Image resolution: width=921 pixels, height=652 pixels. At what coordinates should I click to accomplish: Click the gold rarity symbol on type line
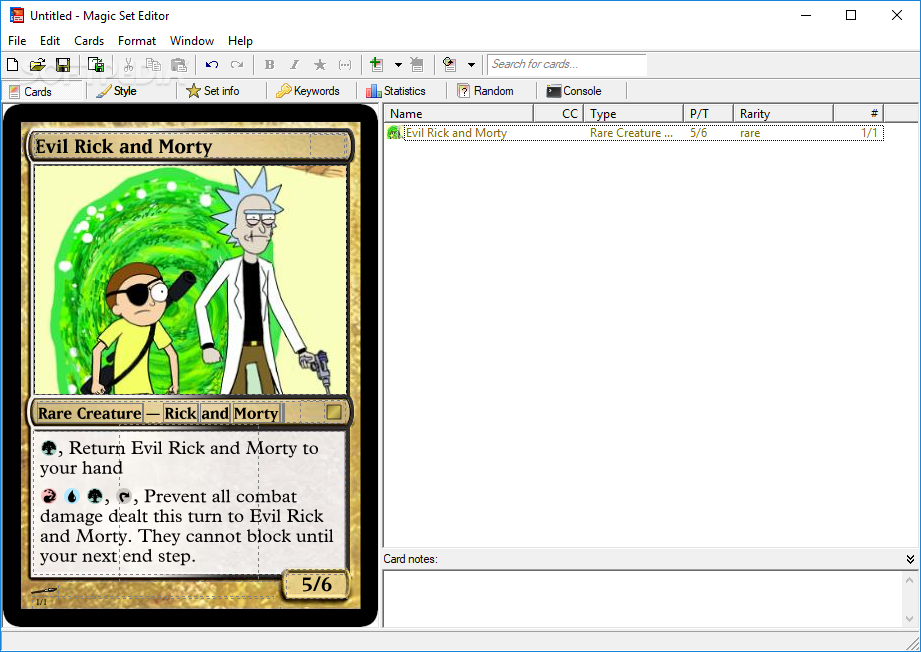334,412
